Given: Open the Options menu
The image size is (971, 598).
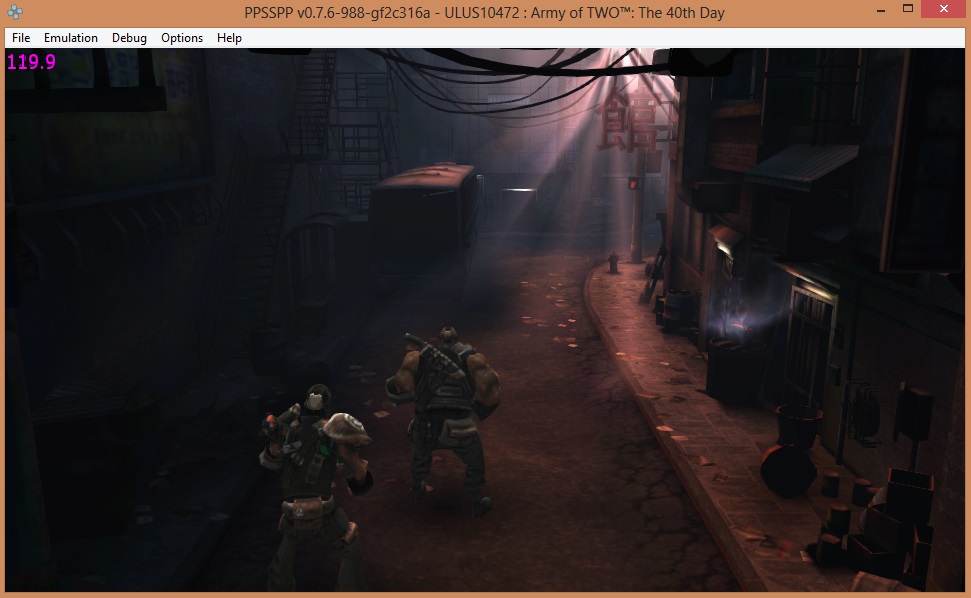Looking at the screenshot, I should click(x=182, y=38).
